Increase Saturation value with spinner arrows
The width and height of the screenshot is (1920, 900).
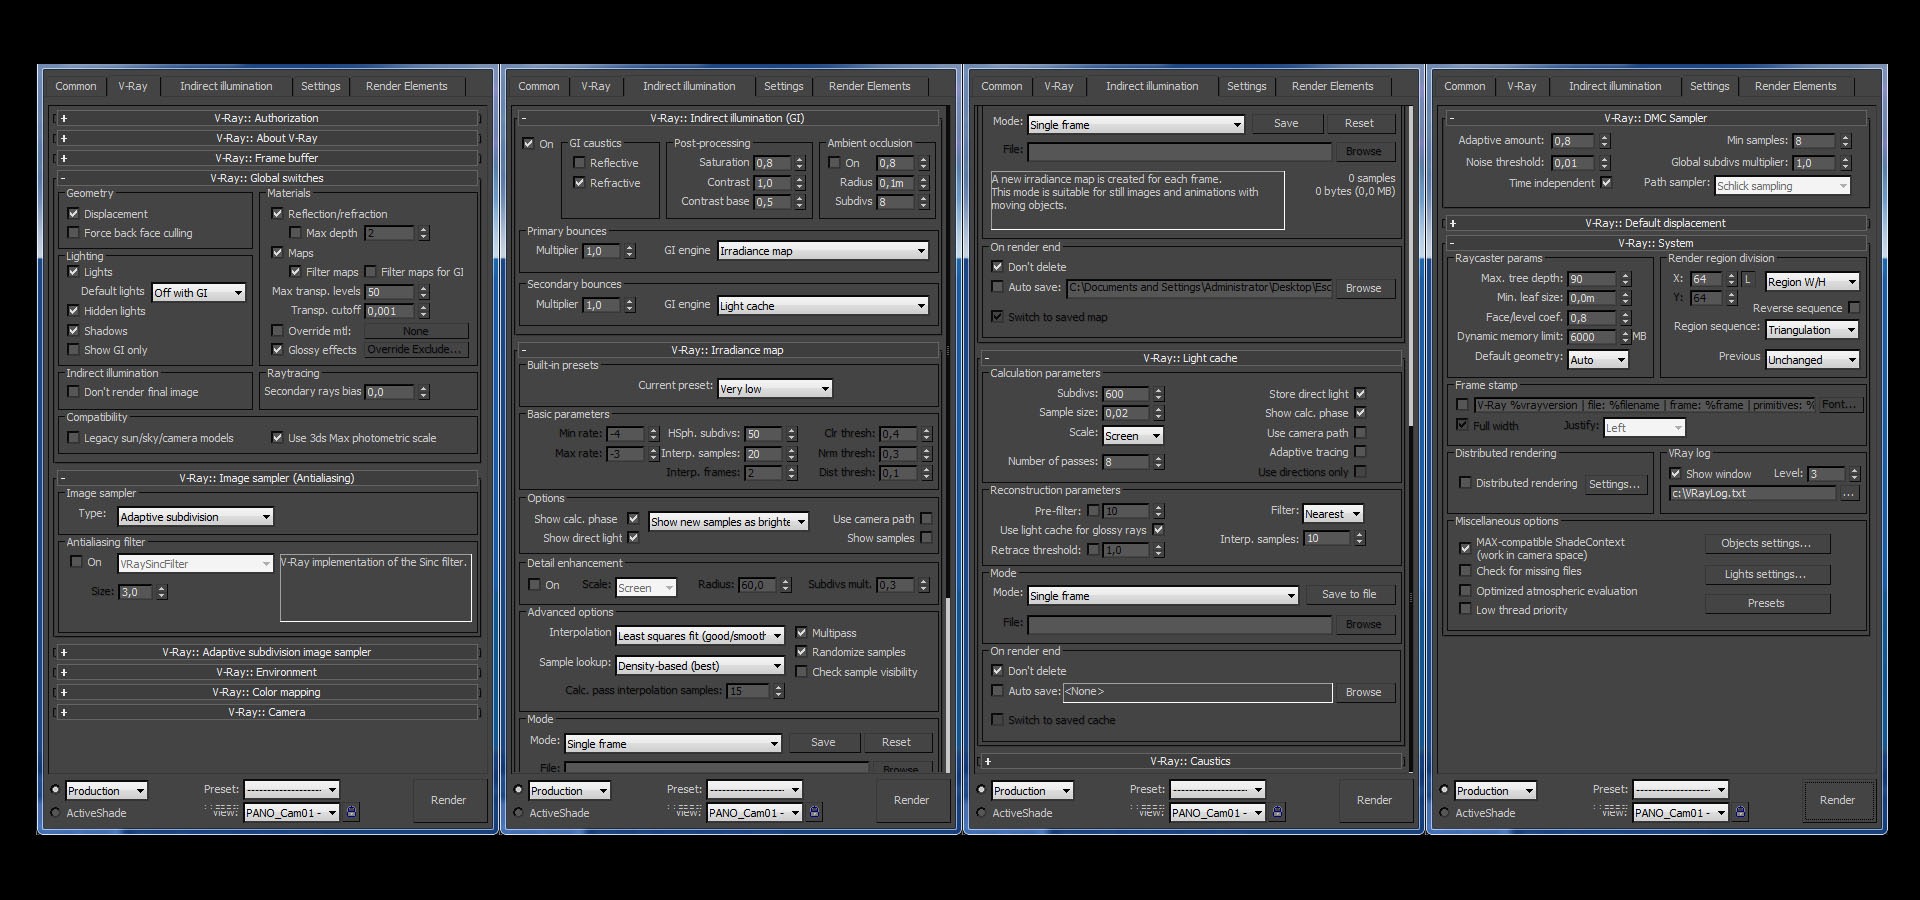(799, 163)
